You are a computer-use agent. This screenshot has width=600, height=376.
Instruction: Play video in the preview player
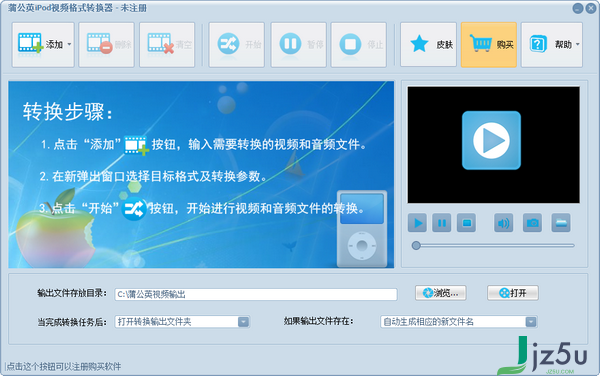coord(417,223)
